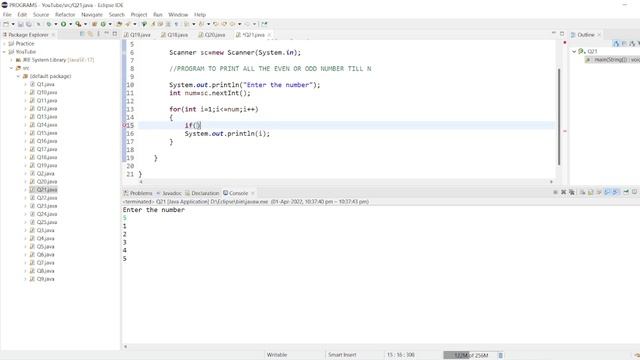Open the dropdown next to New Java Class icon
Image resolution: width=640 pixels, height=360 pixels.
click(x=110, y=24)
